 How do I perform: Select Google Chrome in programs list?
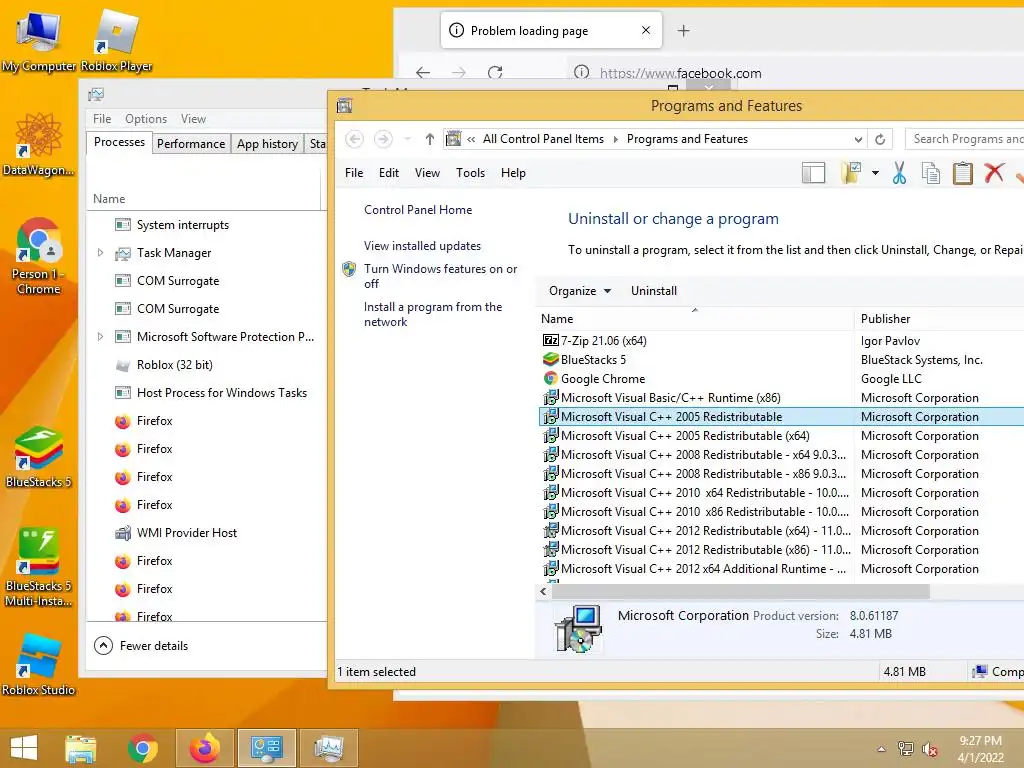pos(602,379)
